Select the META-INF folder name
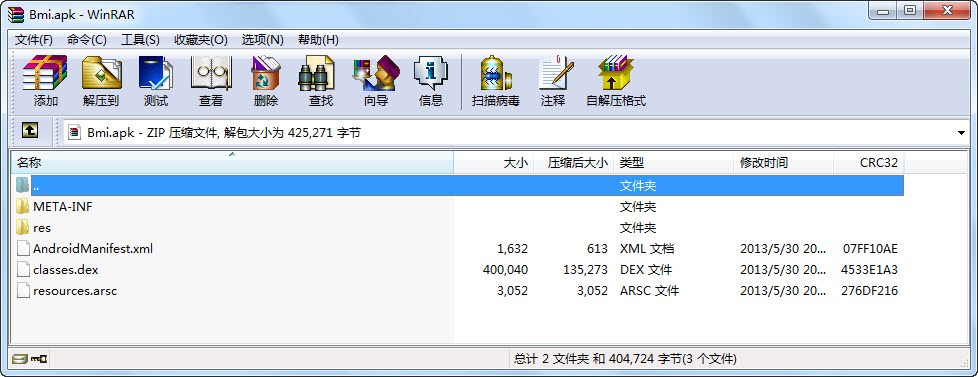This screenshot has height=377, width=978. click(x=63, y=207)
